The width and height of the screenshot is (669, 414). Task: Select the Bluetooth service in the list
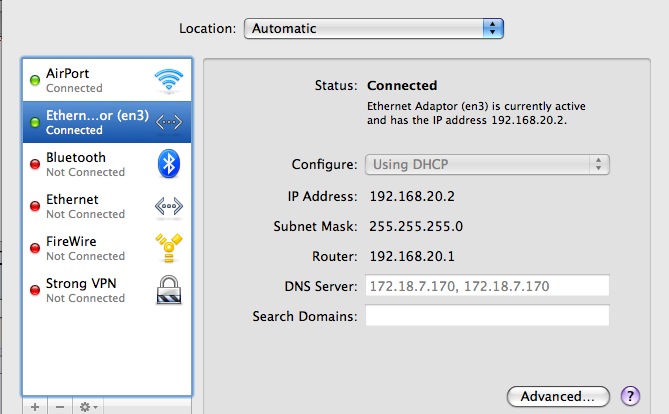107,164
